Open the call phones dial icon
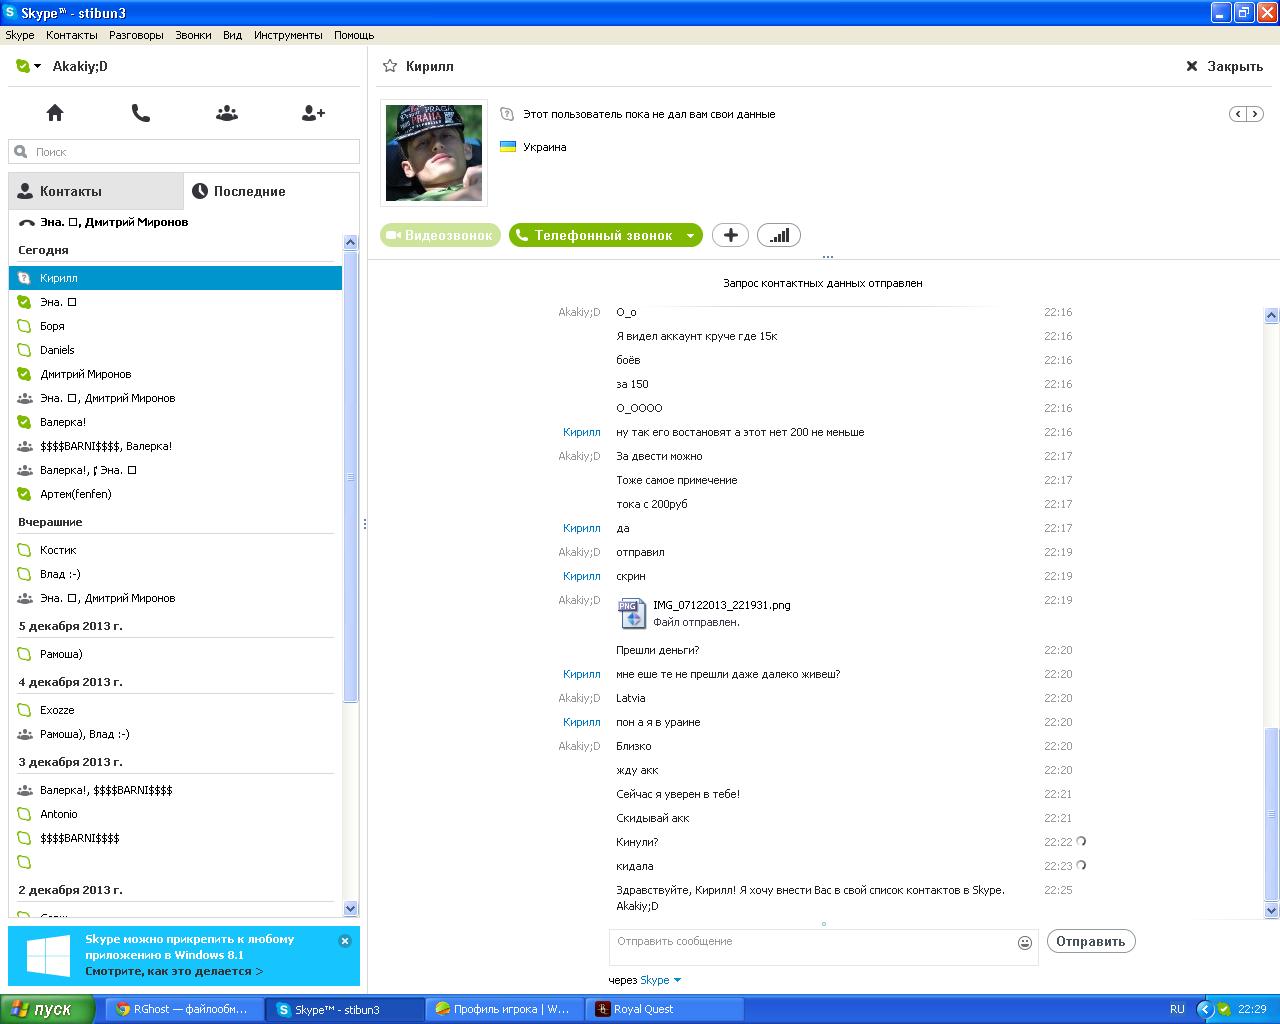Viewport: 1280px width, 1024px height. (x=141, y=113)
